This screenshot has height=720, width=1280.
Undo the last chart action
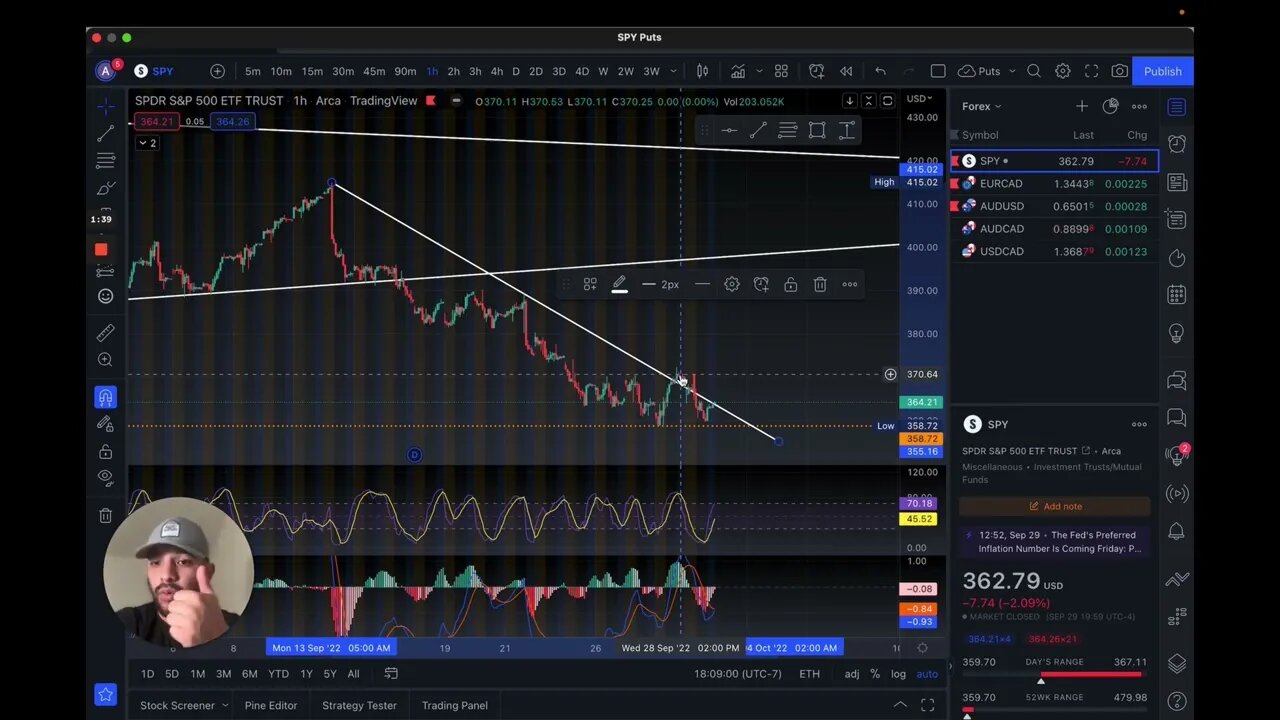(880, 71)
